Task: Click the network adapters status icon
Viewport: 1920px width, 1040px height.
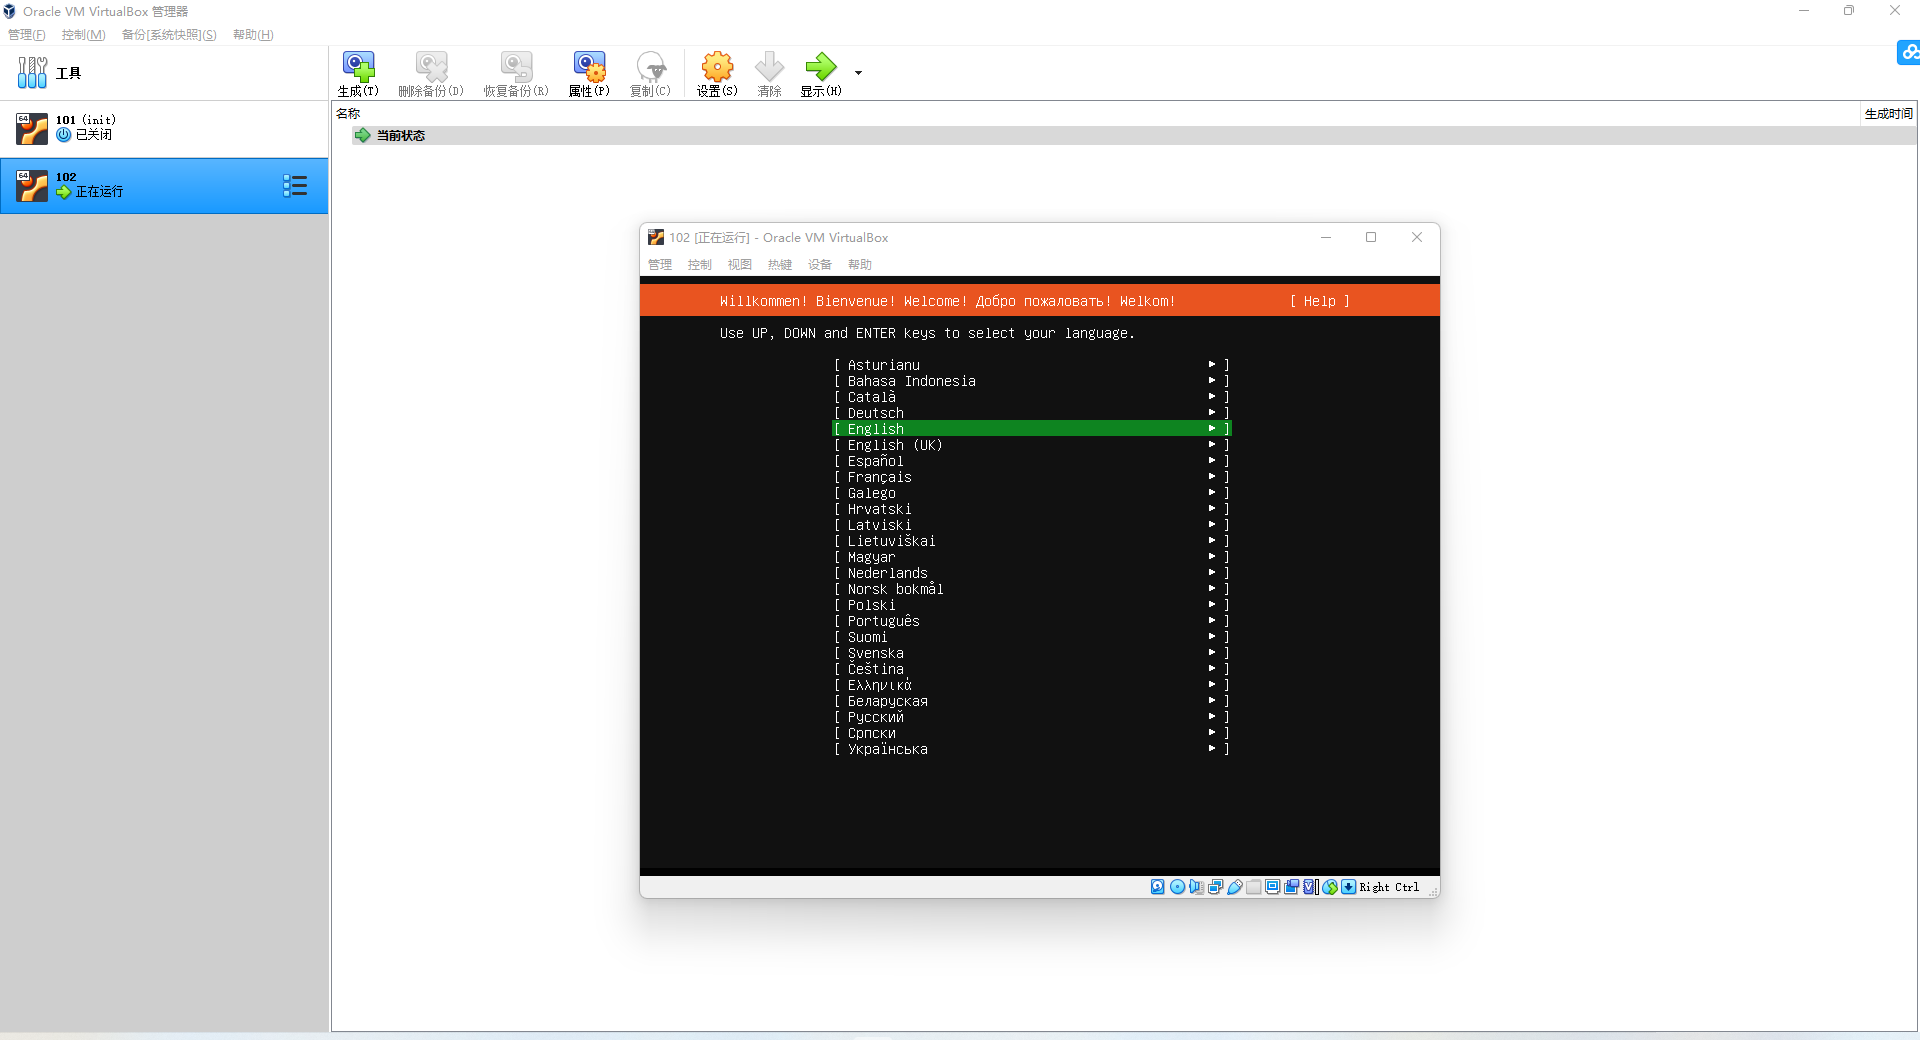Action: [1215, 887]
